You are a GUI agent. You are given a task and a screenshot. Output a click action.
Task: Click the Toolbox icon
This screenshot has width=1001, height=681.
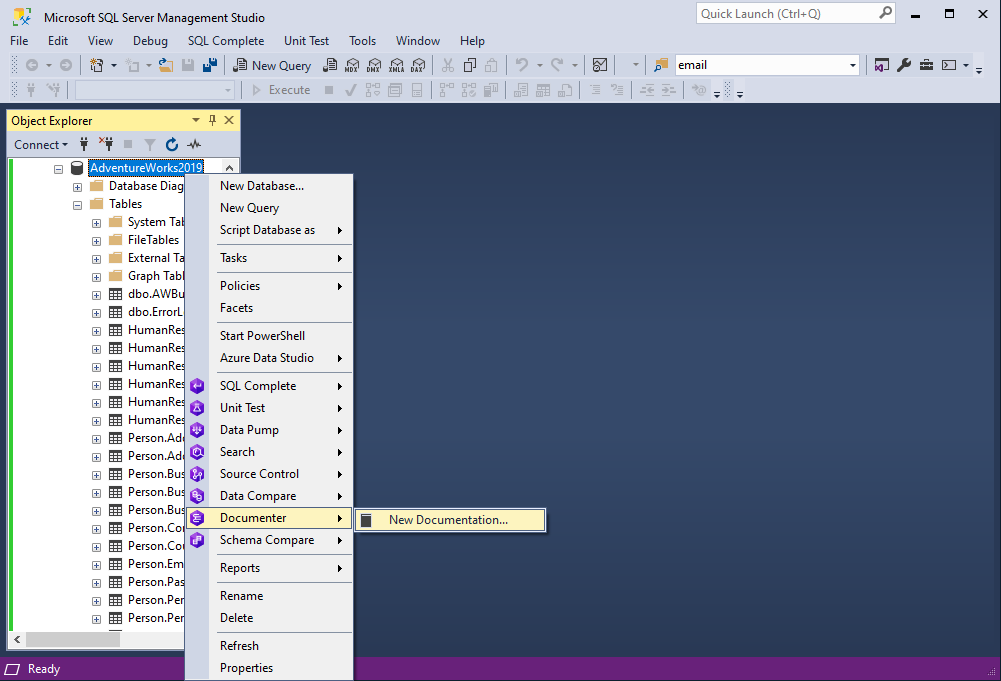pos(926,65)
